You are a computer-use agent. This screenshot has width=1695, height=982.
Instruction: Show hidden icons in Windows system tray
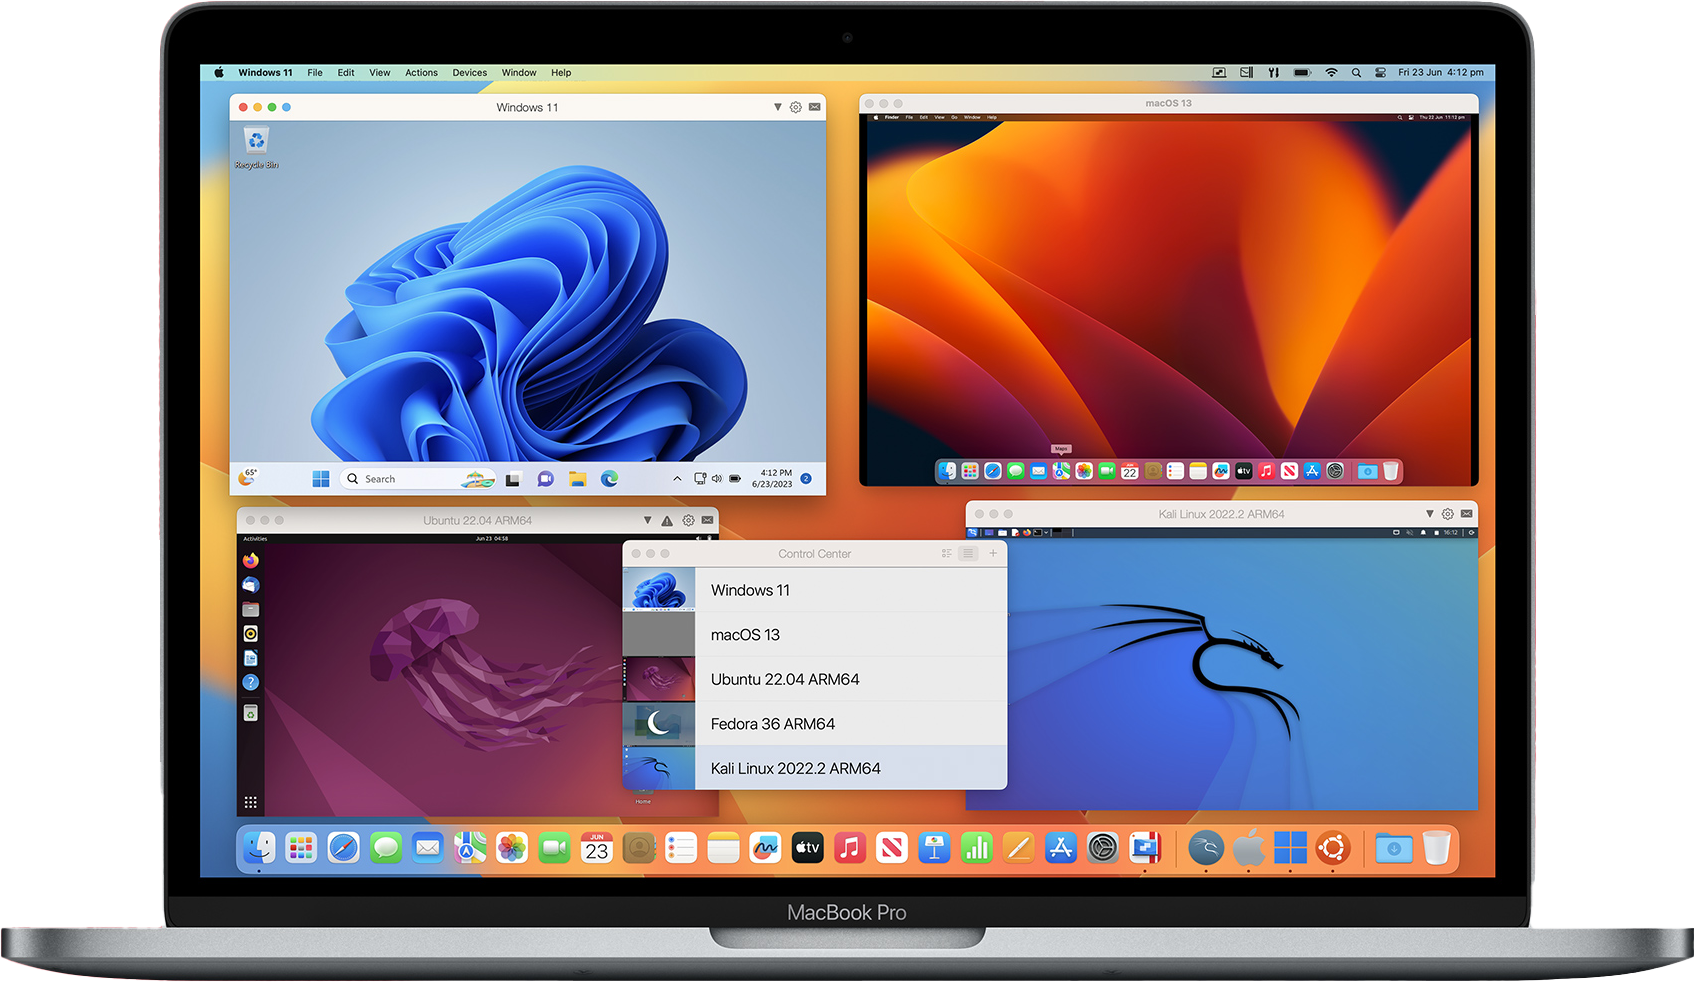pyautogui.click(x=677, y=479)
